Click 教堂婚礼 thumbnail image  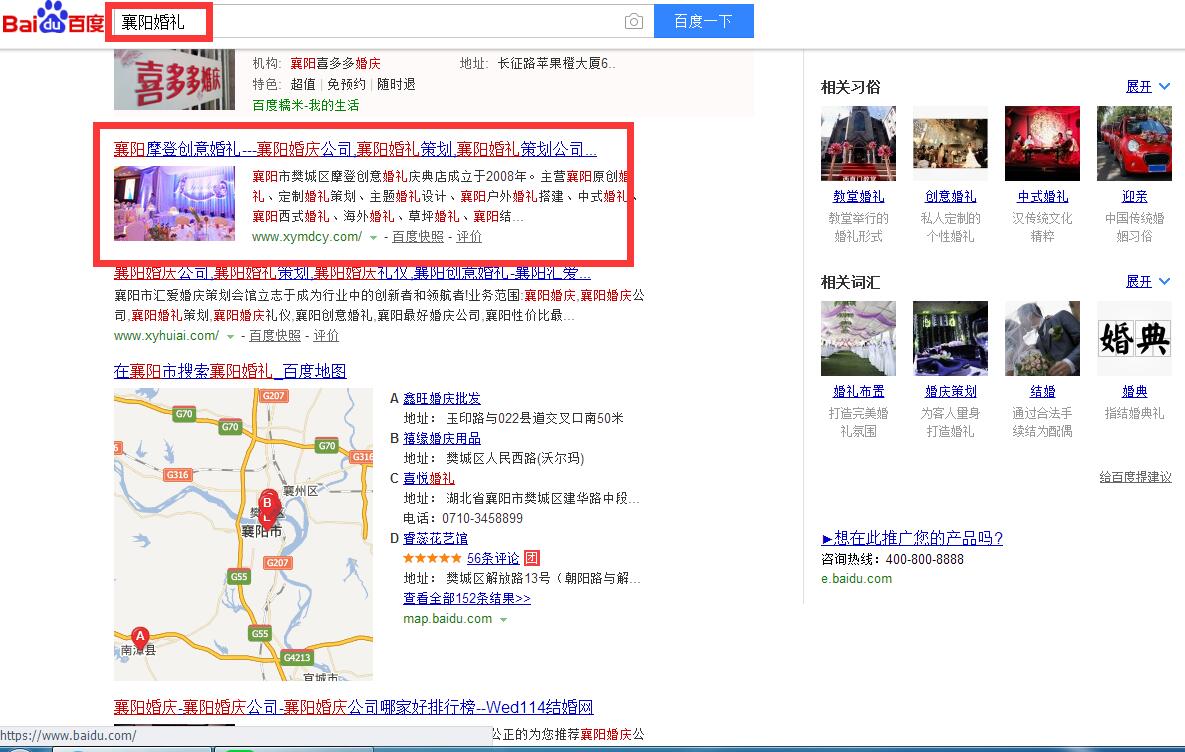(x=859, y=143)
